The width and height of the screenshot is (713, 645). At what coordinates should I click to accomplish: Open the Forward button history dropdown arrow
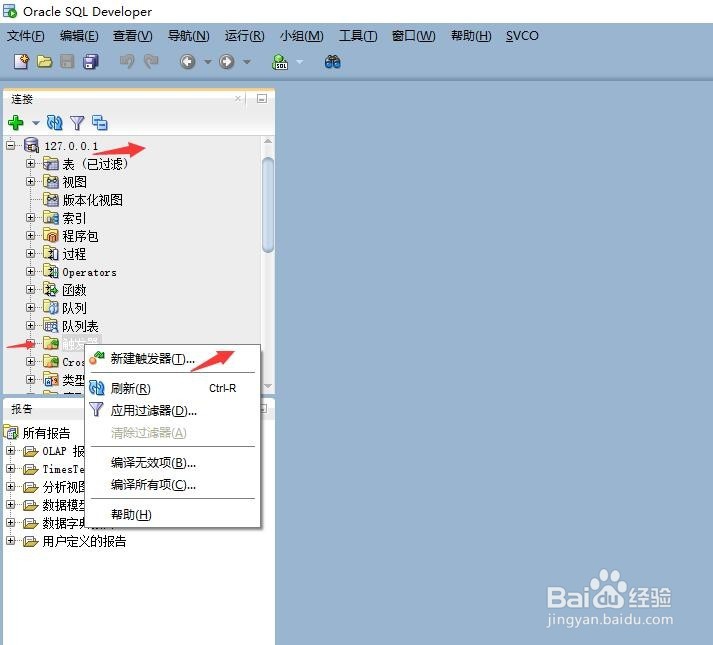(x=246, y=62)
